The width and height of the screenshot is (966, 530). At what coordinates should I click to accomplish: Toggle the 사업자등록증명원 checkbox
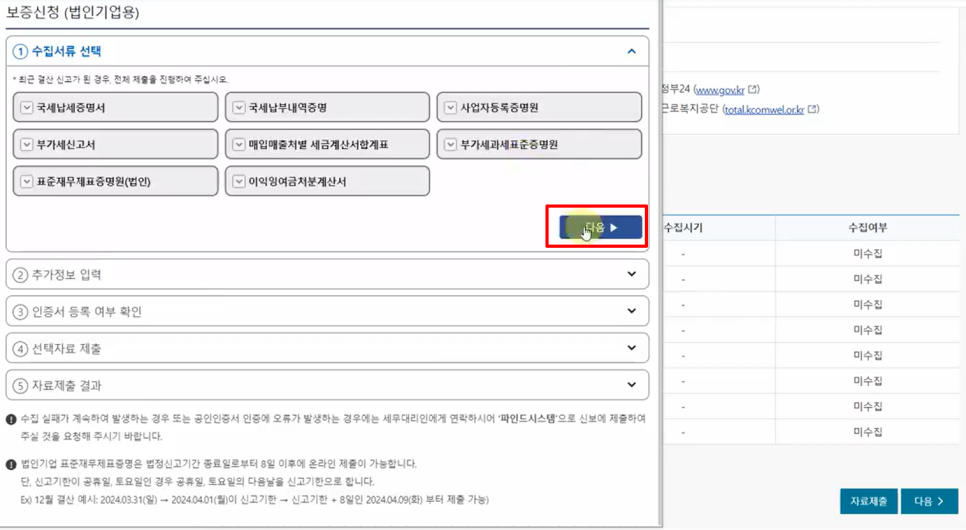click(x=451, y=108)
